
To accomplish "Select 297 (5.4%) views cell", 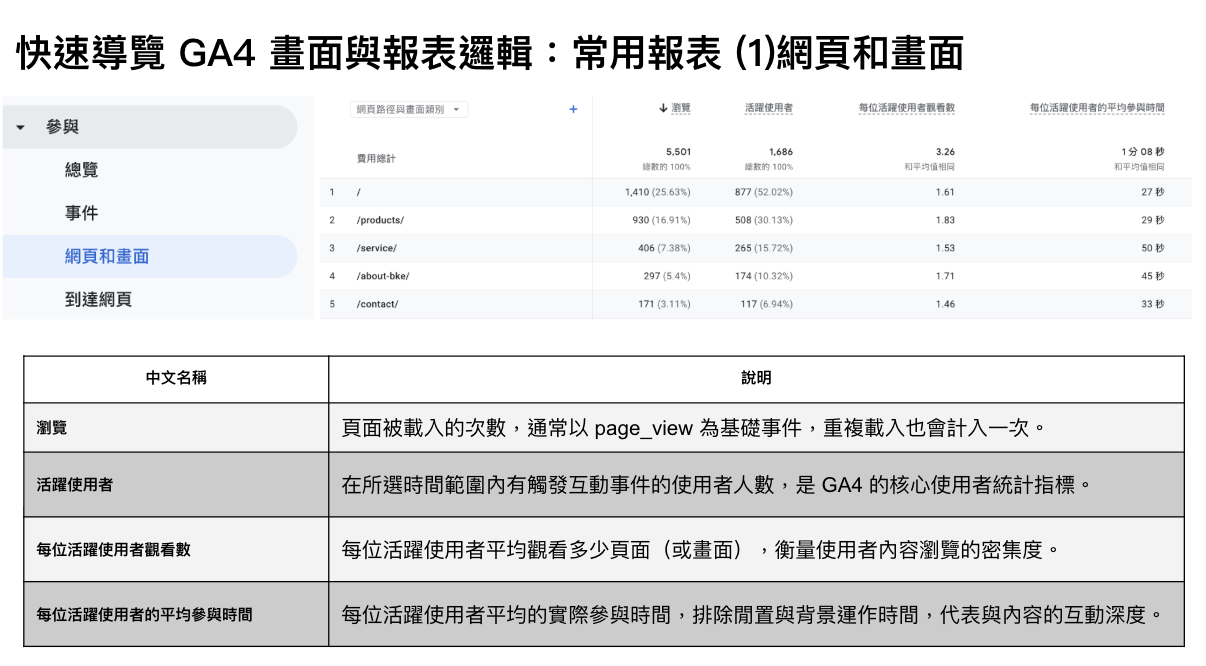I will [x=667, y=276].
